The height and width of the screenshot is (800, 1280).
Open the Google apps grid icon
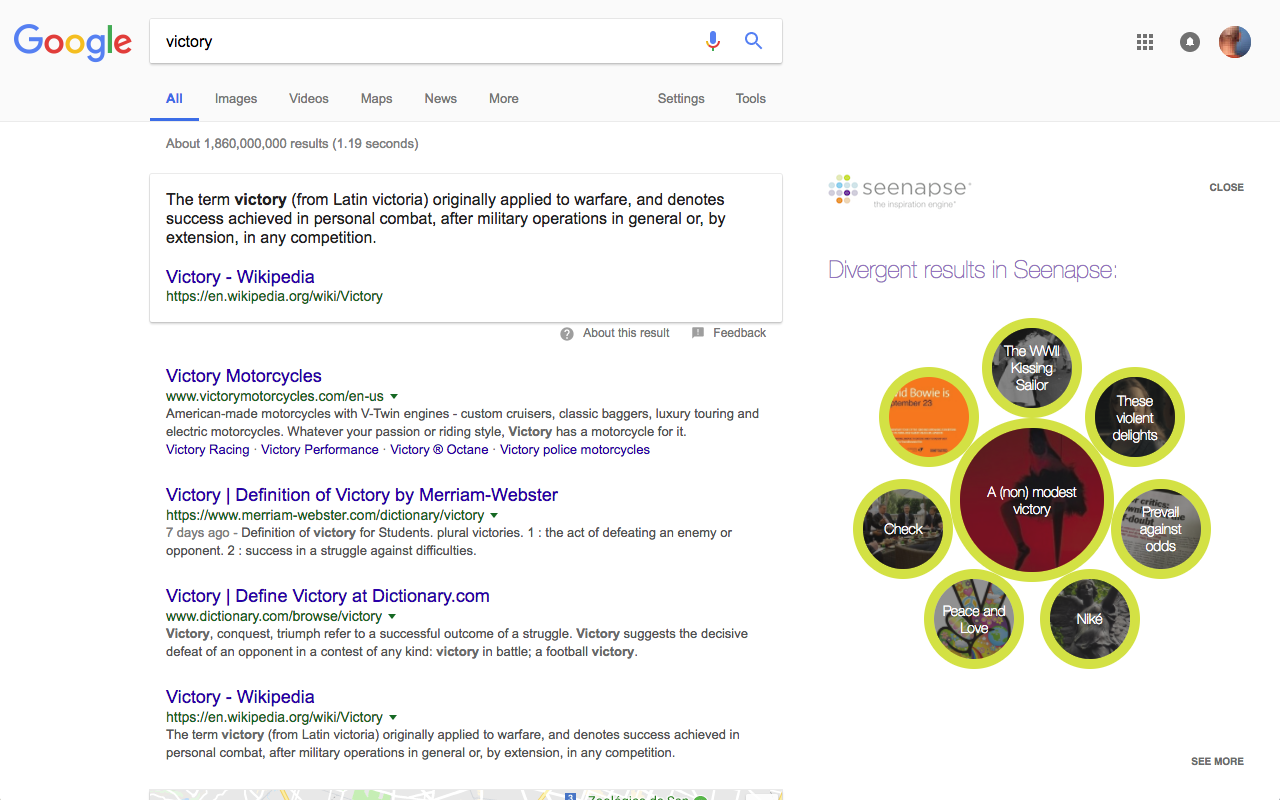coord(1144,42)
